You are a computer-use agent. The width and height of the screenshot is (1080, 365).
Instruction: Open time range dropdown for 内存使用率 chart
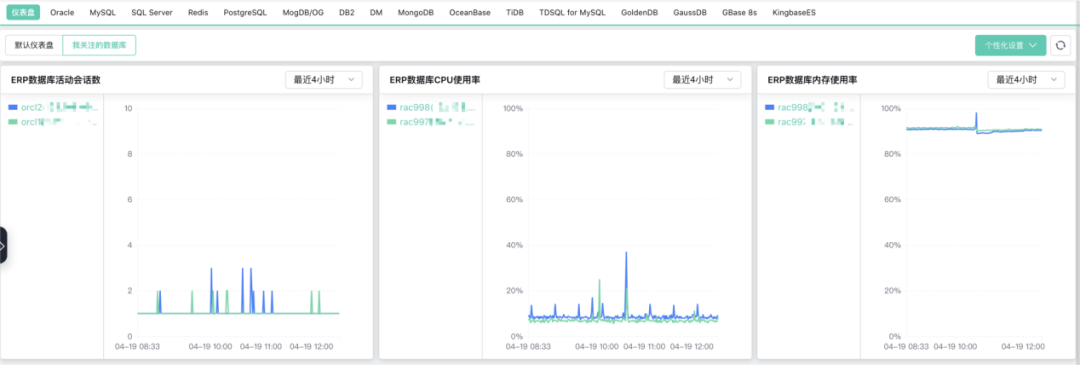tap(1026, 80)
